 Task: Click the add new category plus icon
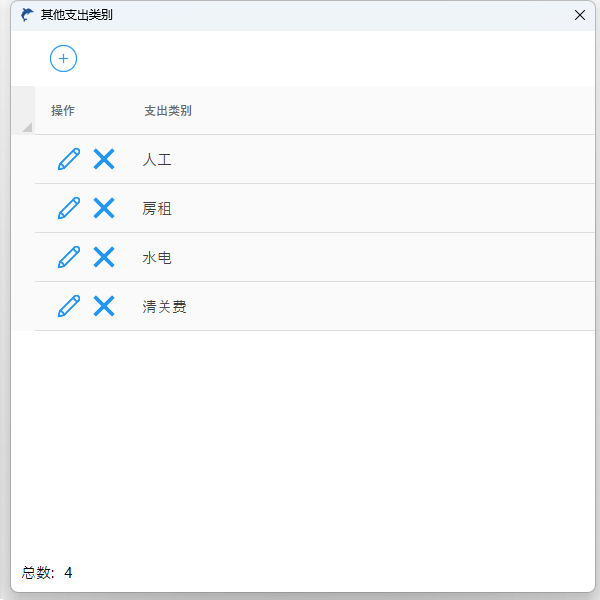click(x=63, y=59)
